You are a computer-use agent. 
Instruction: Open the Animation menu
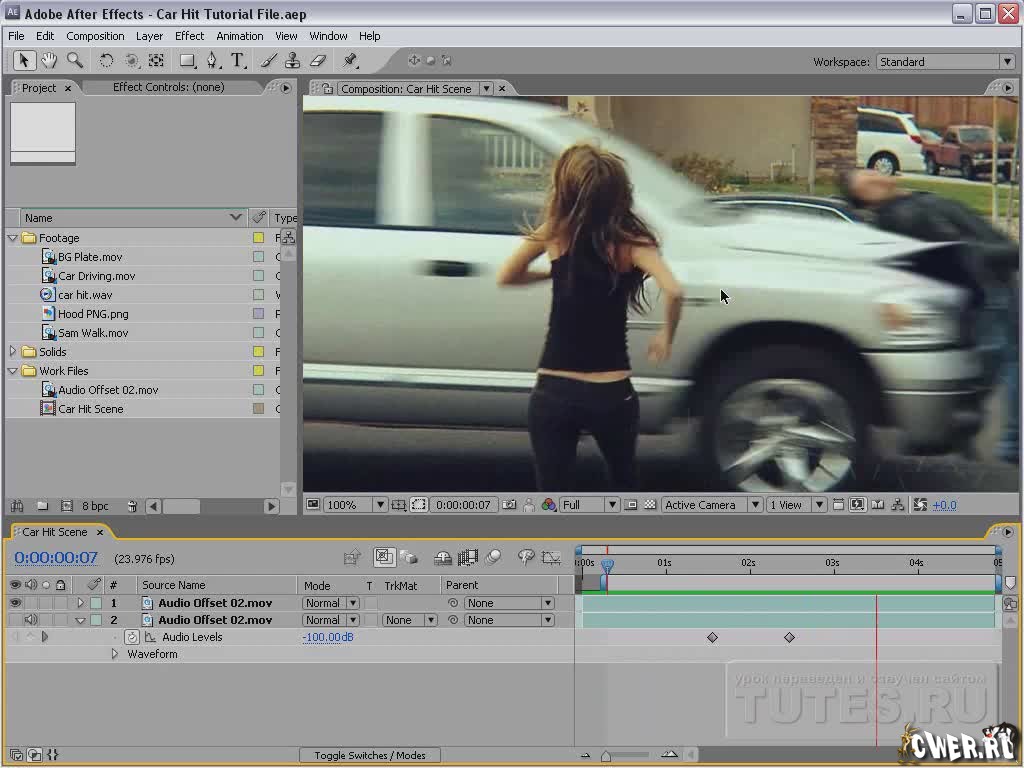(x=239, y=36)
